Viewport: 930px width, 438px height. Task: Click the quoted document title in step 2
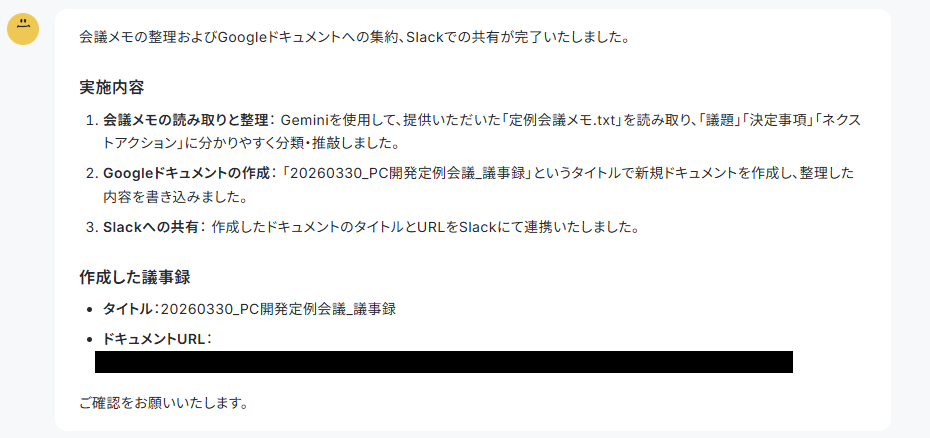(x=407, y=174)
